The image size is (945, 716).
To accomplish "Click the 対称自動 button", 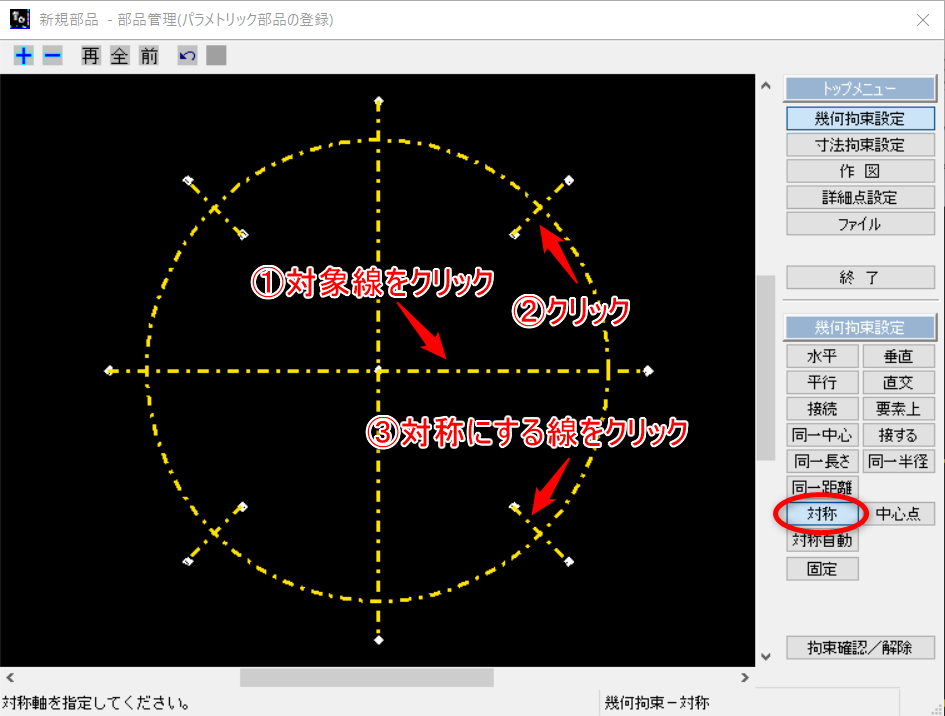I will 822,540.
